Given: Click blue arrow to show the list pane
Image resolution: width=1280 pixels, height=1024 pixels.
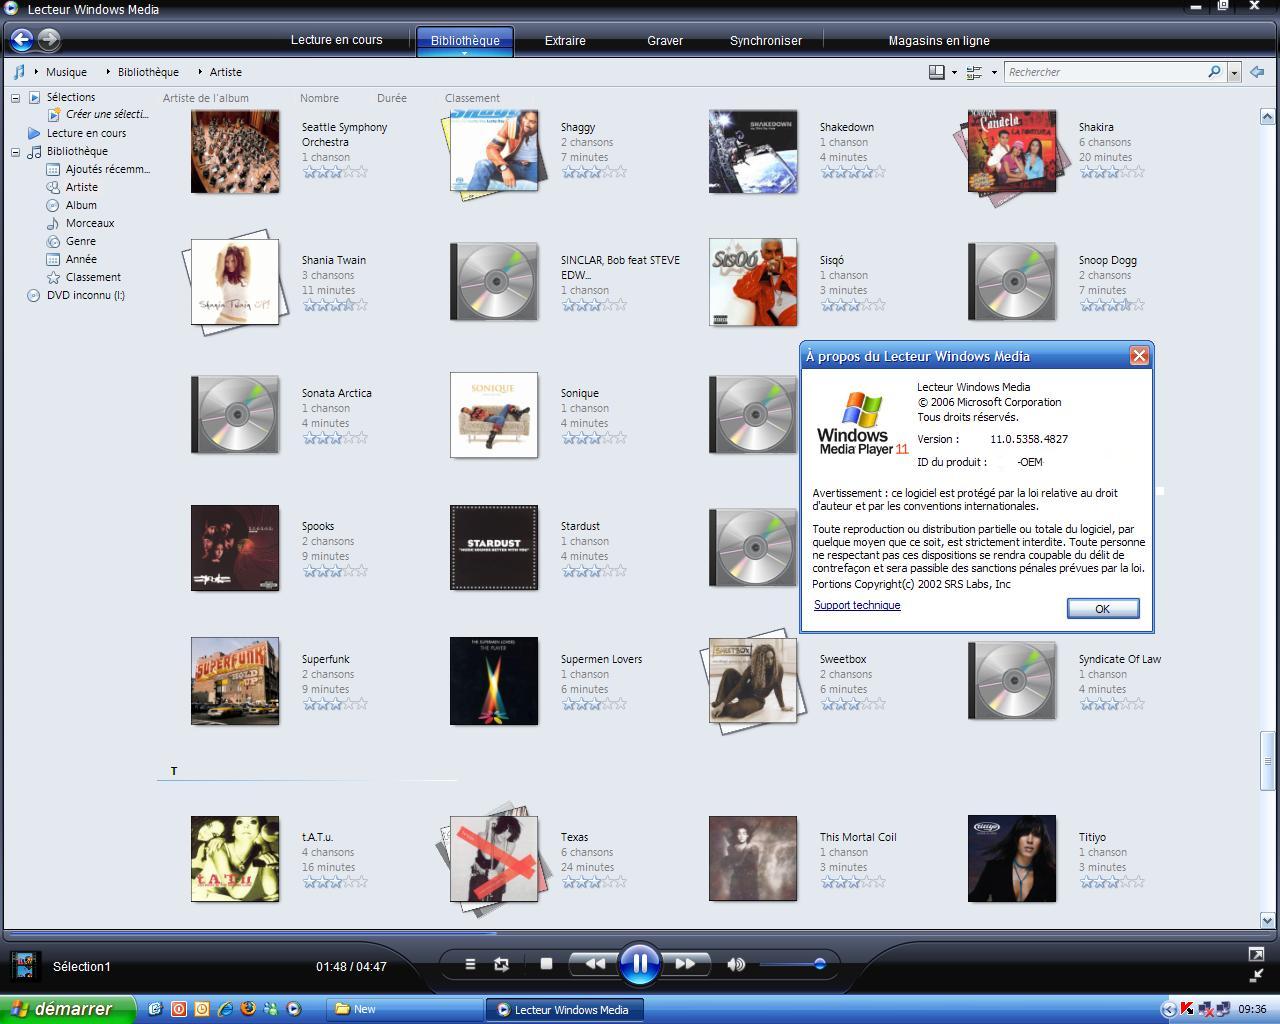Looking at the screenshot, I should pyautogui.click(x=1257, y=72).
